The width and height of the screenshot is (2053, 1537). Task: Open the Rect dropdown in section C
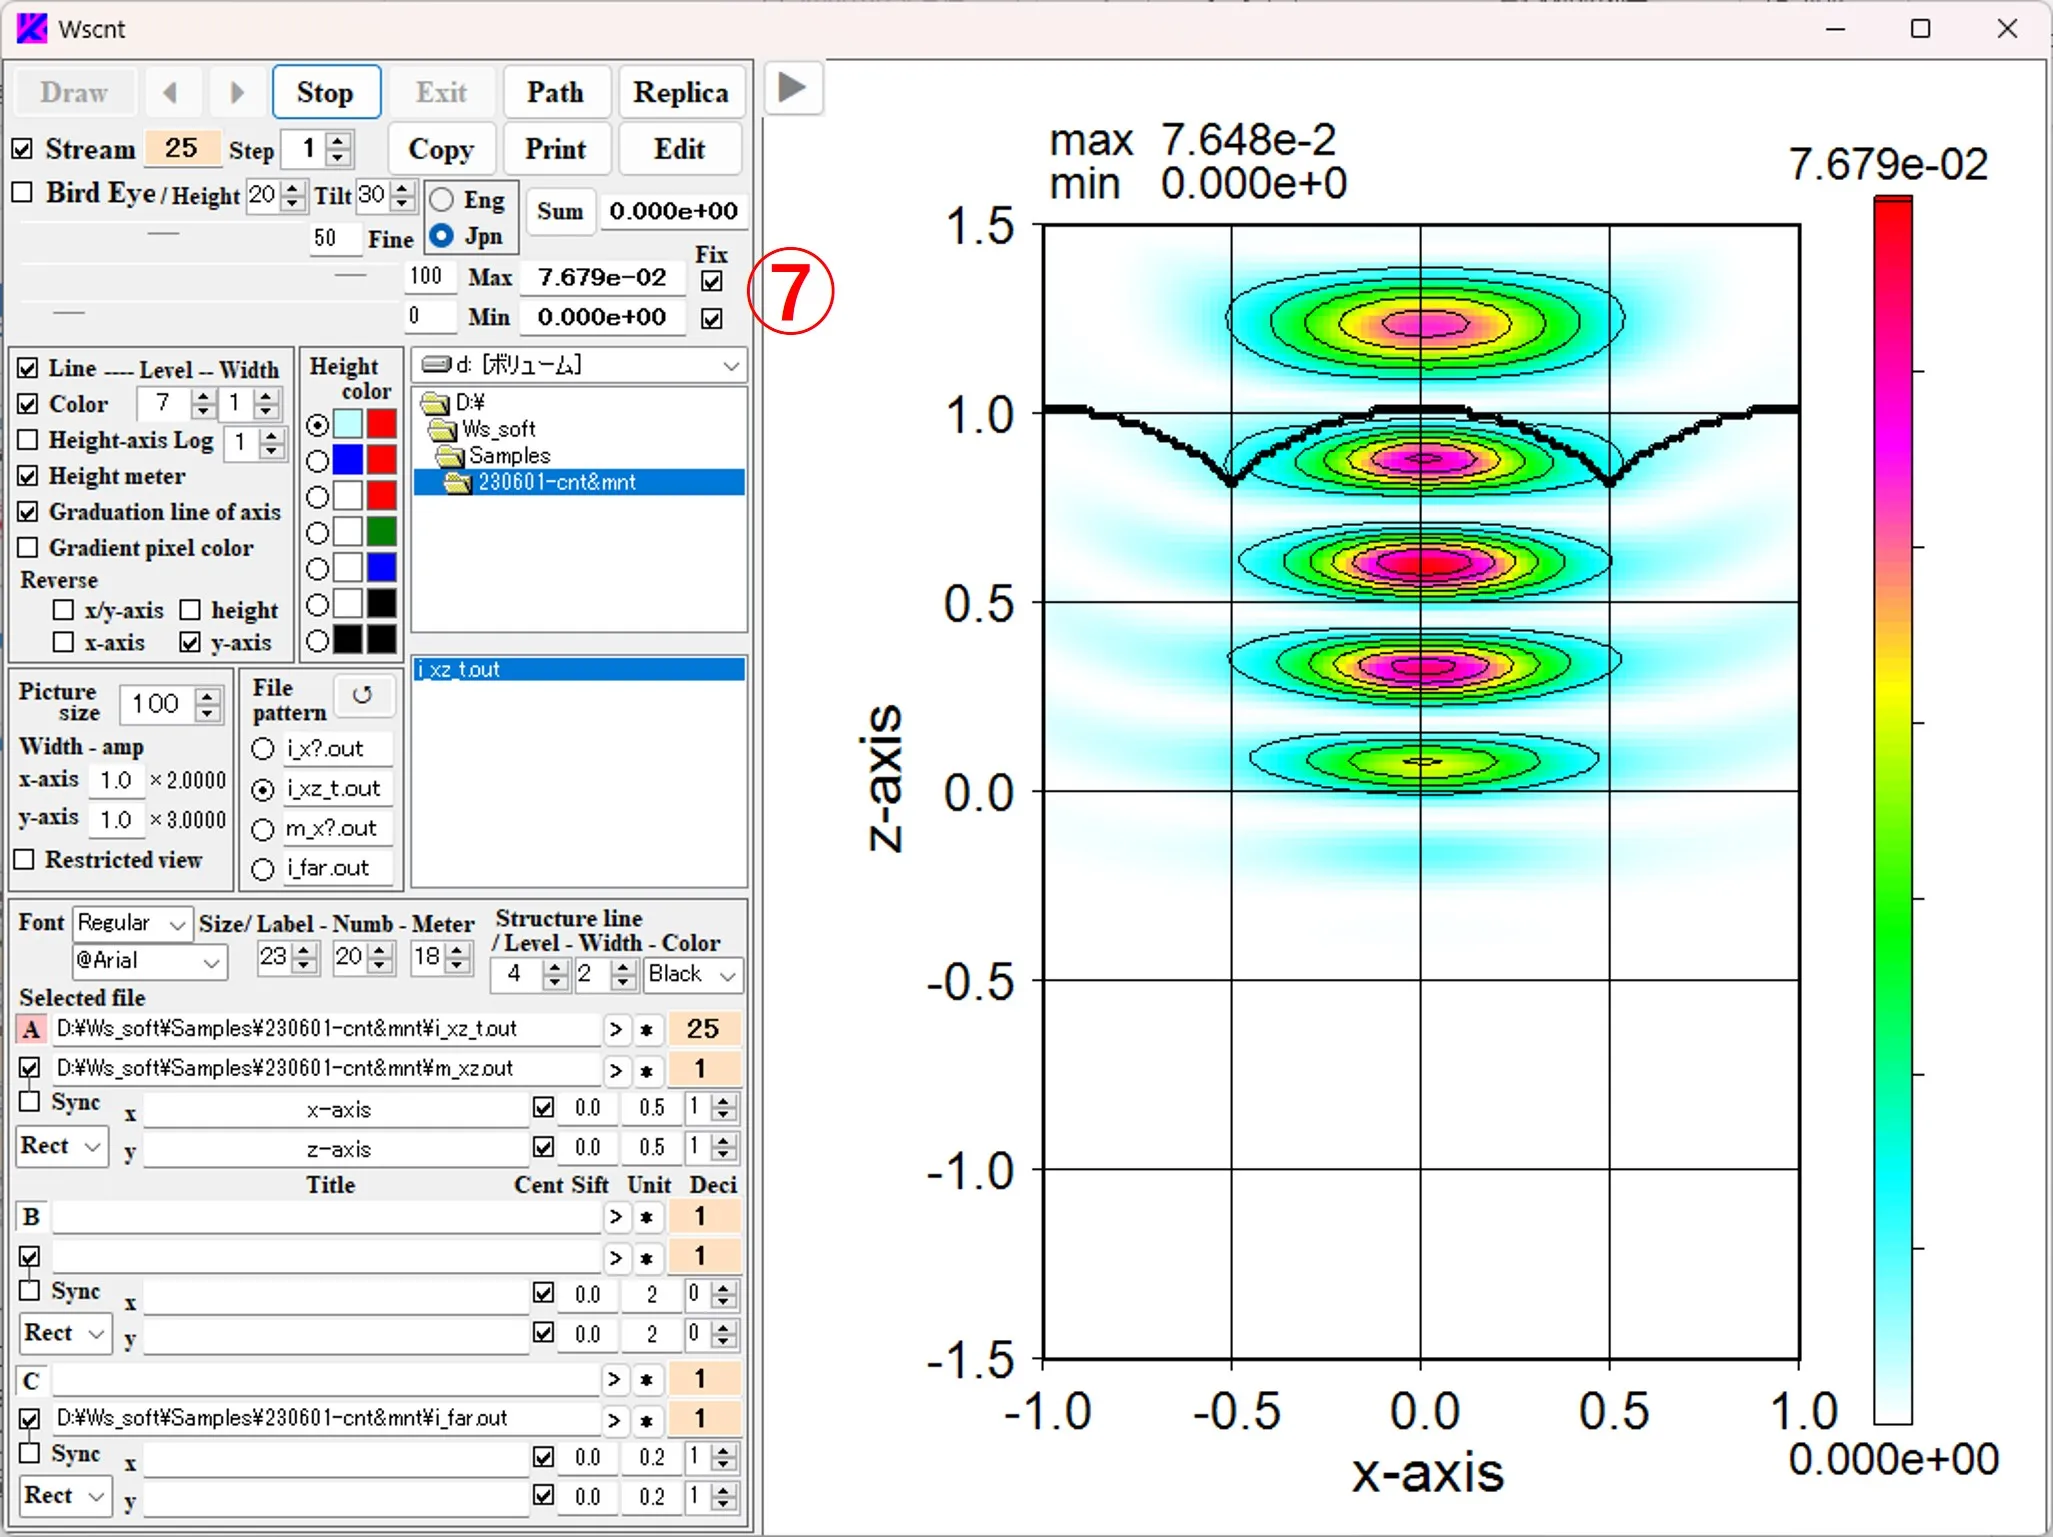[x=65, y=1496]
